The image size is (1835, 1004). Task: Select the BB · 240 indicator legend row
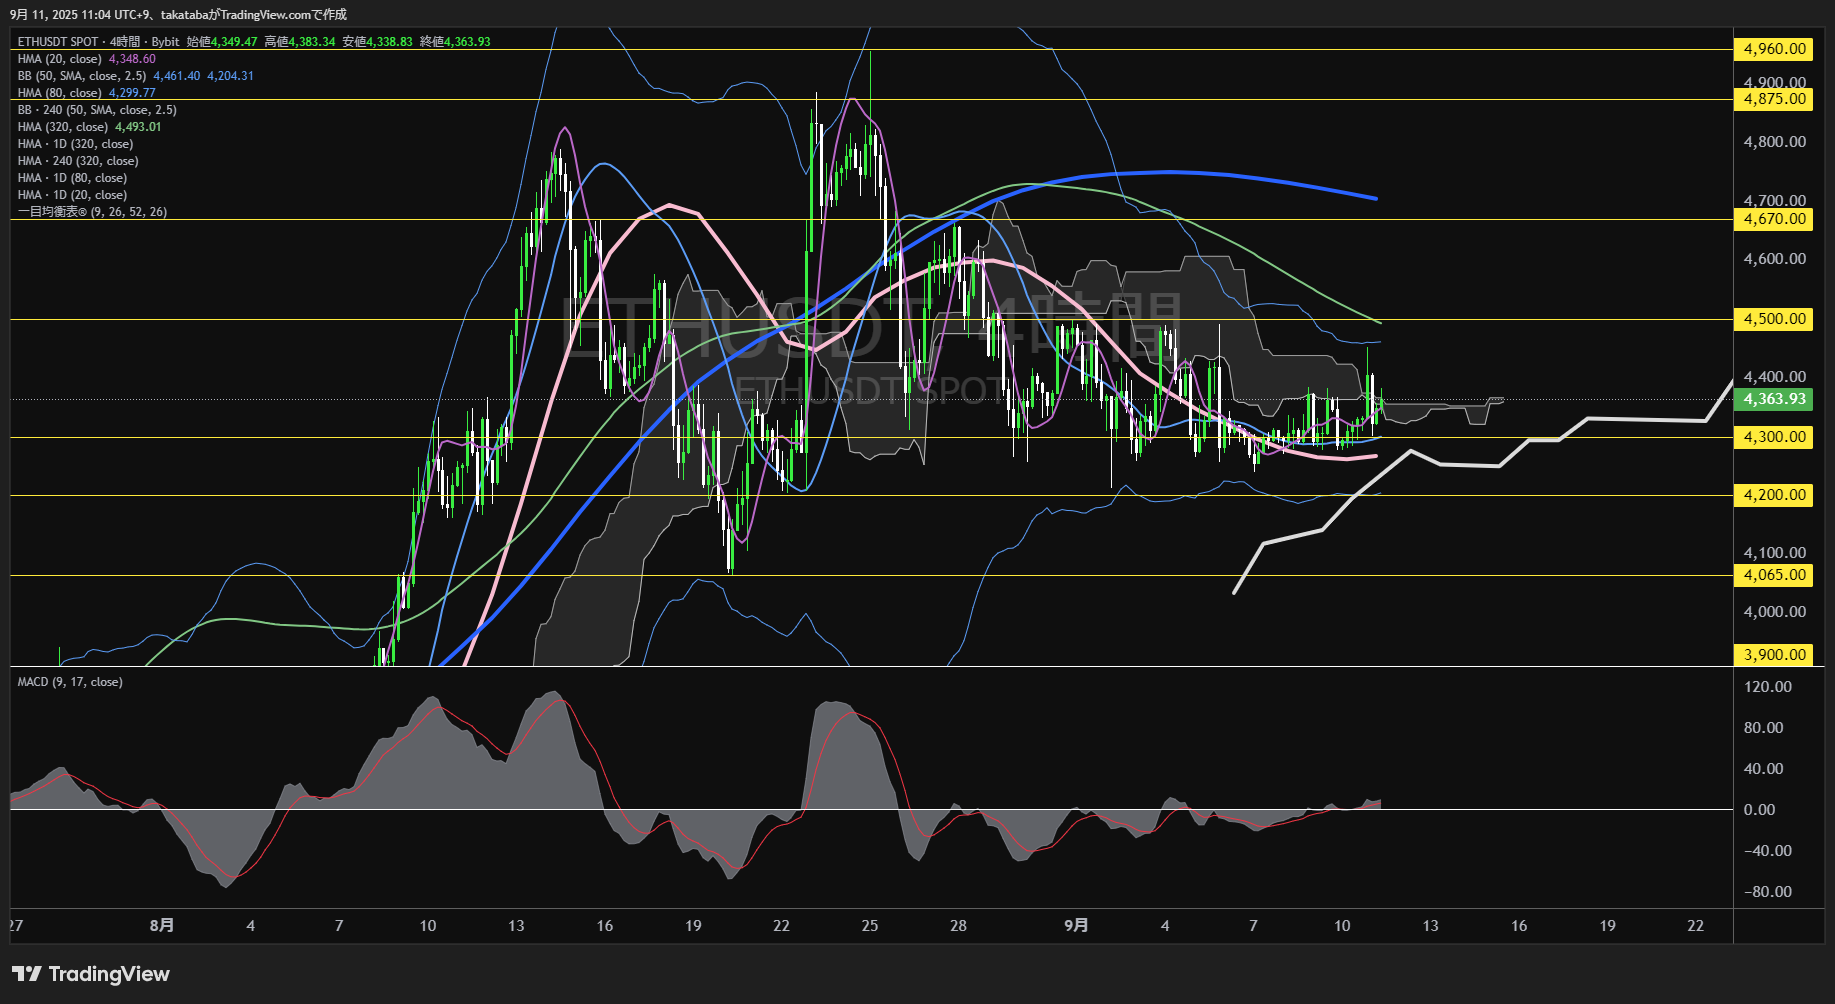pos(97,110)
